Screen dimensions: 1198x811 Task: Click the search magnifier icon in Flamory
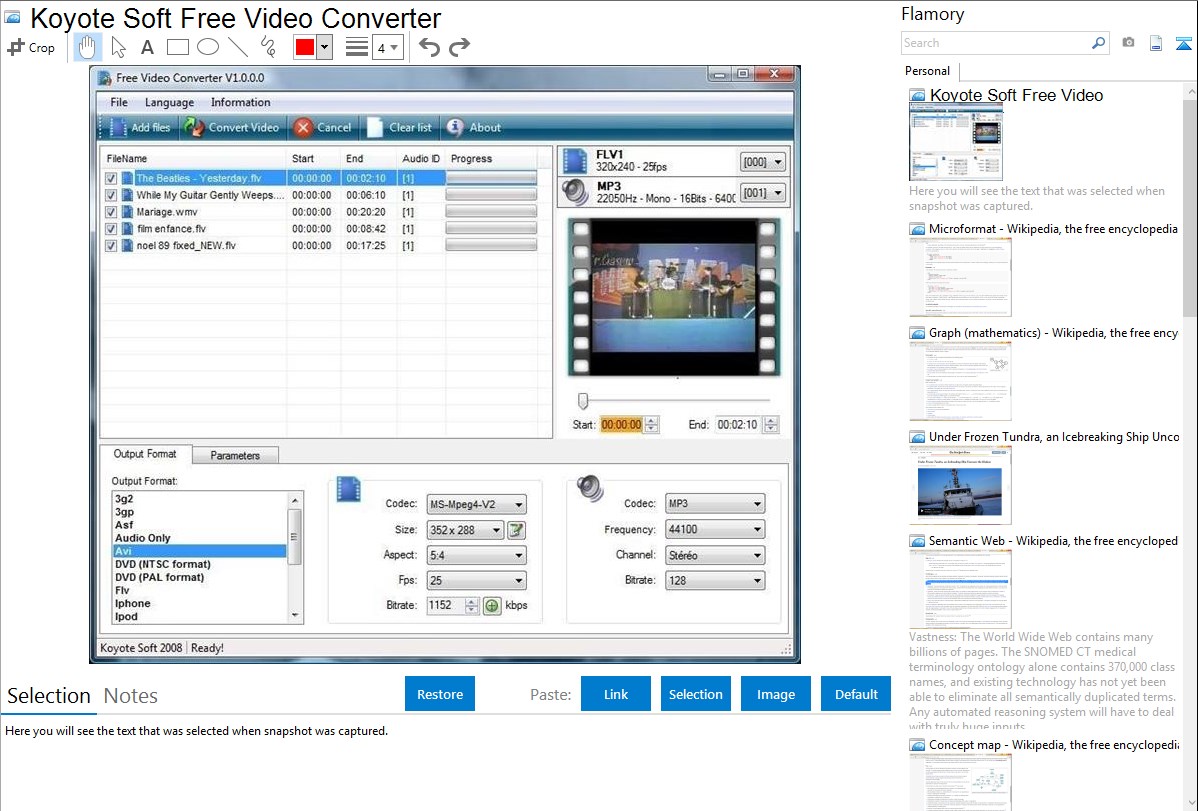[x=1098, y=43]
